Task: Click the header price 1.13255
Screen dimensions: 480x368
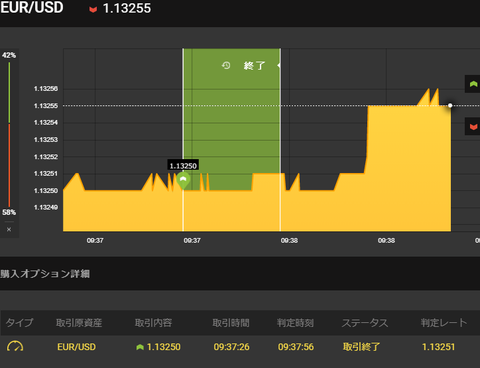Action: point(127,8)
